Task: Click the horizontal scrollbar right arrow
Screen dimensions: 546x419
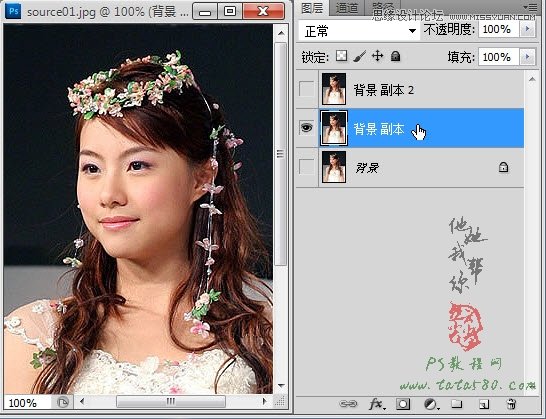Action: (x=265, y=402)
